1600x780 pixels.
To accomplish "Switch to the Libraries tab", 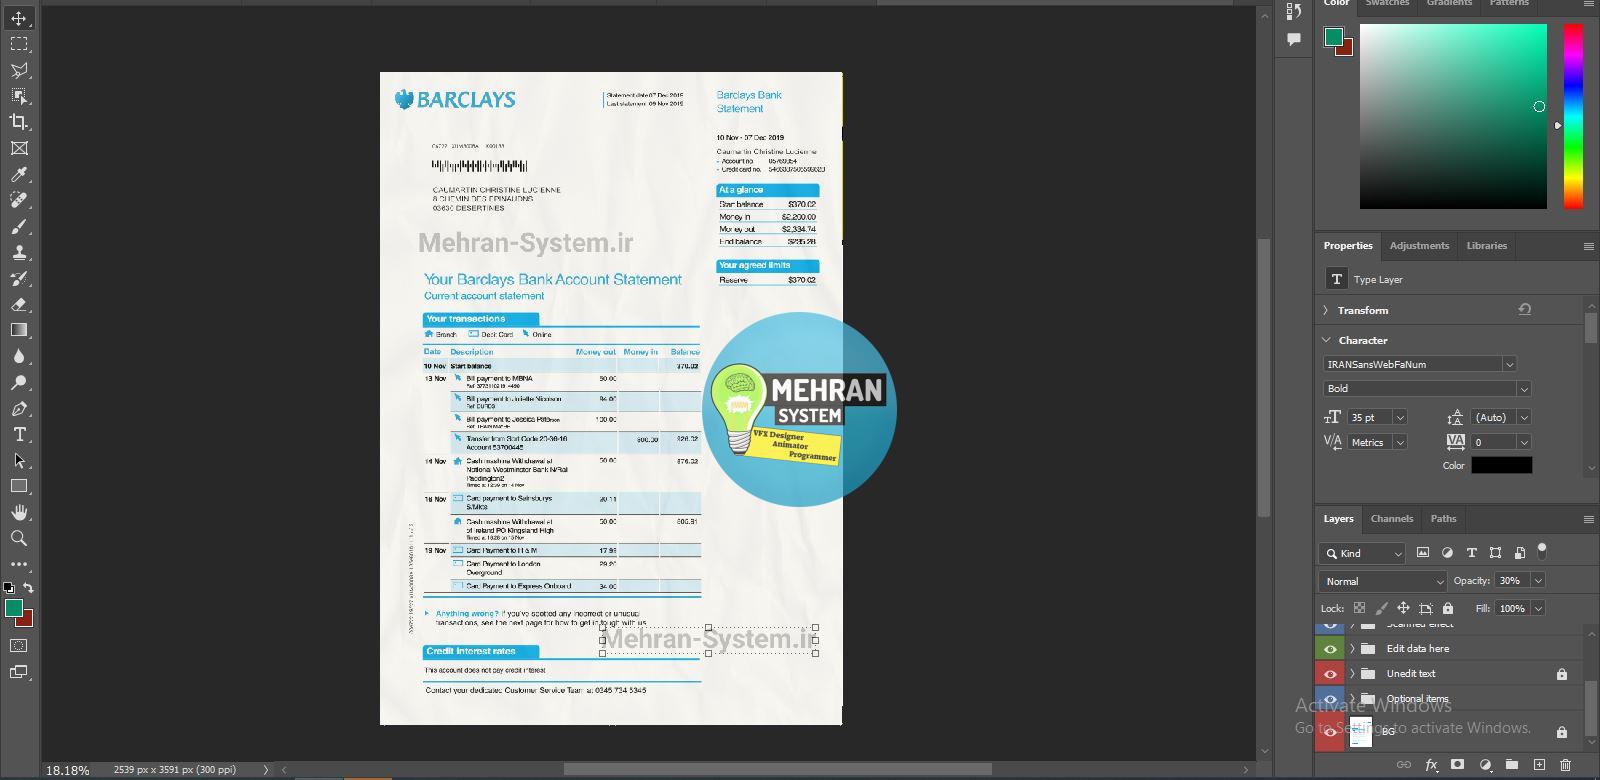I will (x=1486, y=245).
